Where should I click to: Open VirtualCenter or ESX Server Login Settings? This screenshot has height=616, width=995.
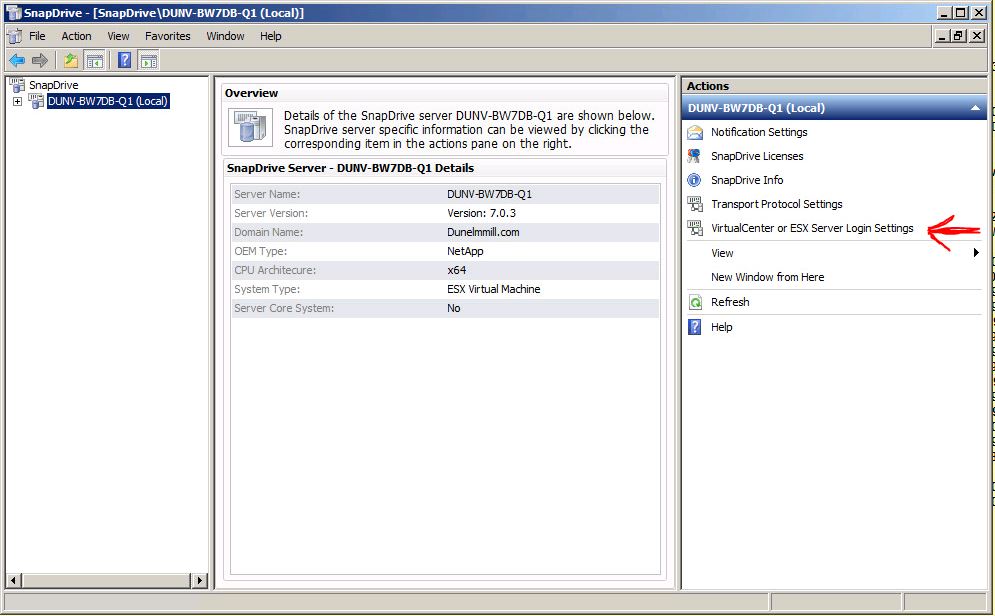[x=811, y=228]
